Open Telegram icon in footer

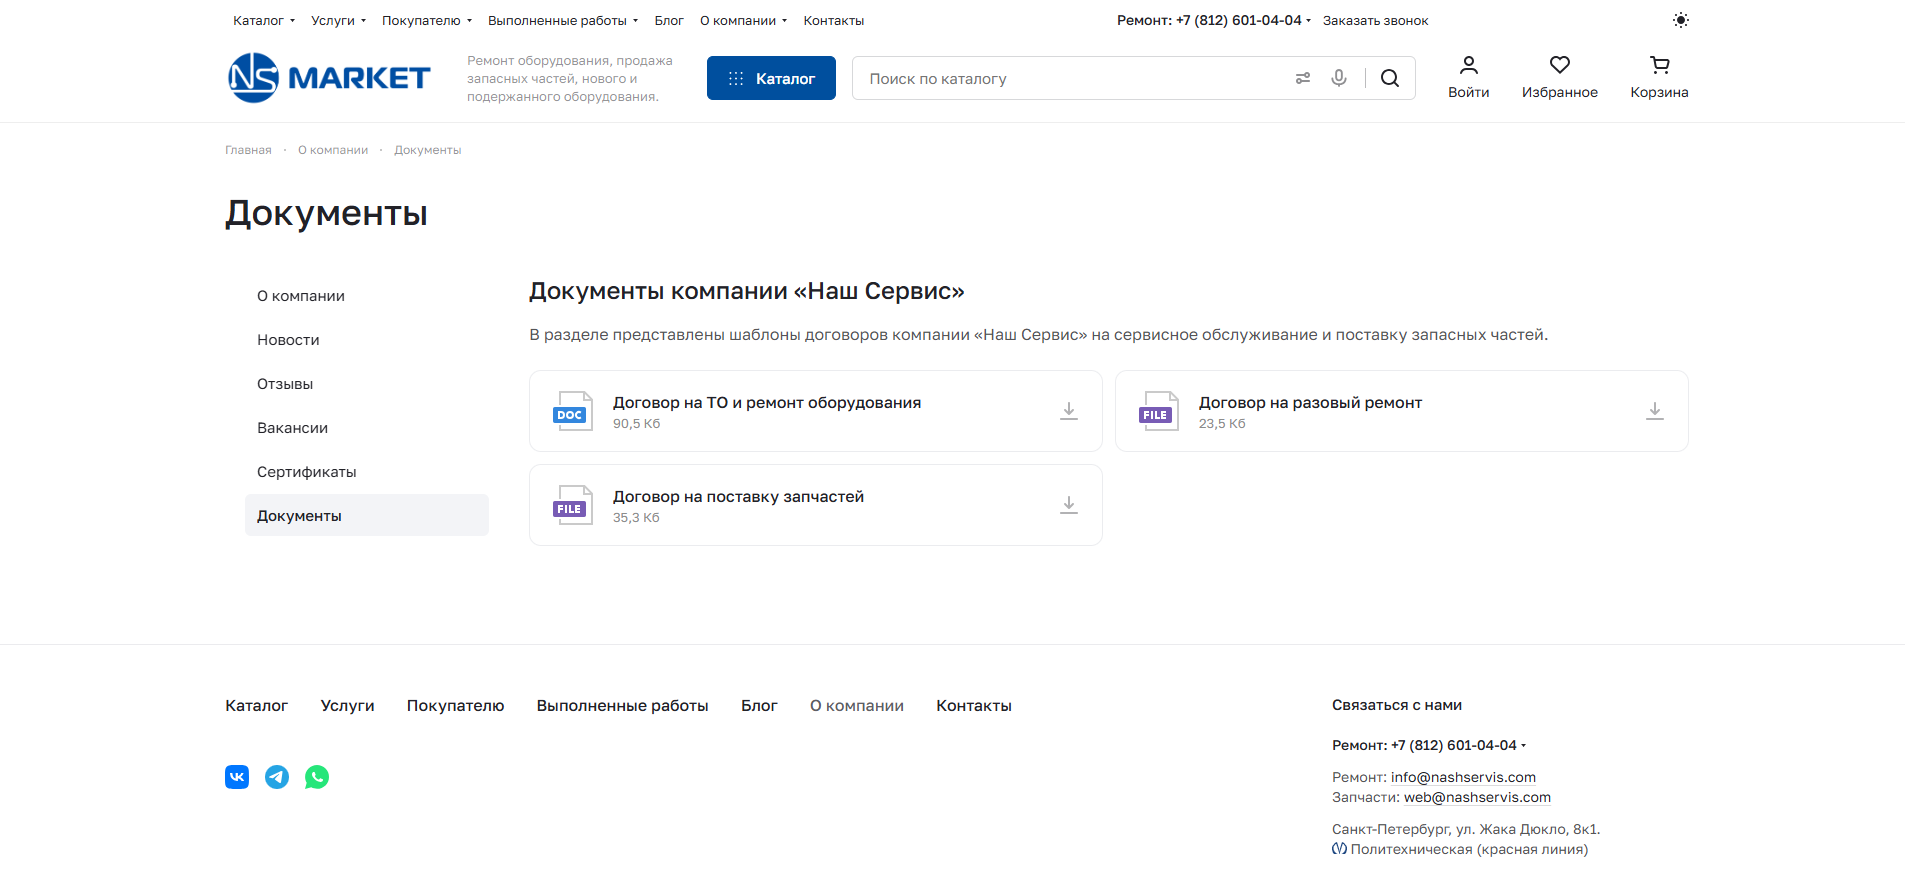pos(277,777)
